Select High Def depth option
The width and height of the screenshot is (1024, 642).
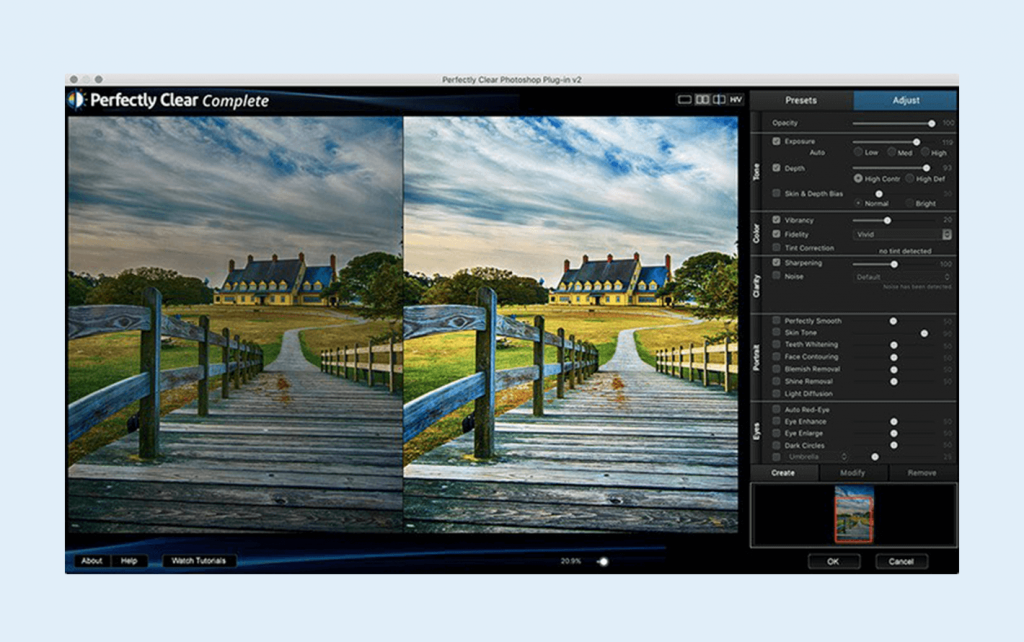909,178
